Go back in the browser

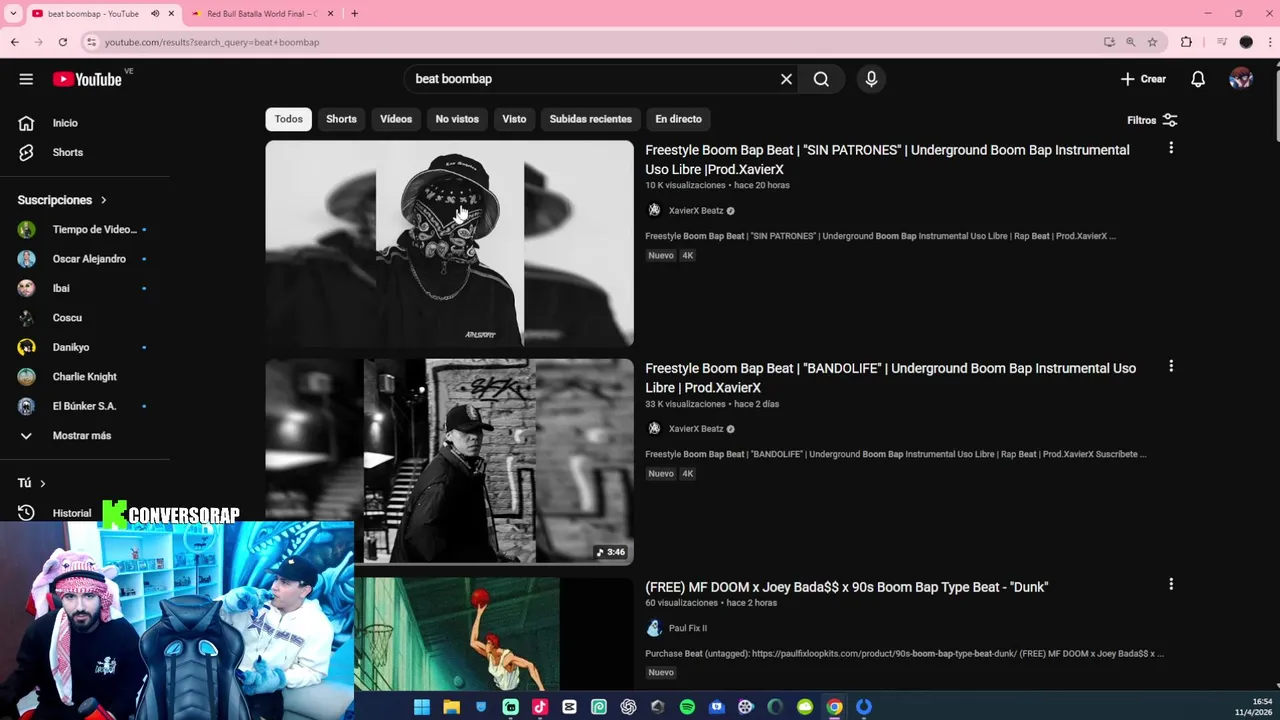pos(14,42)
